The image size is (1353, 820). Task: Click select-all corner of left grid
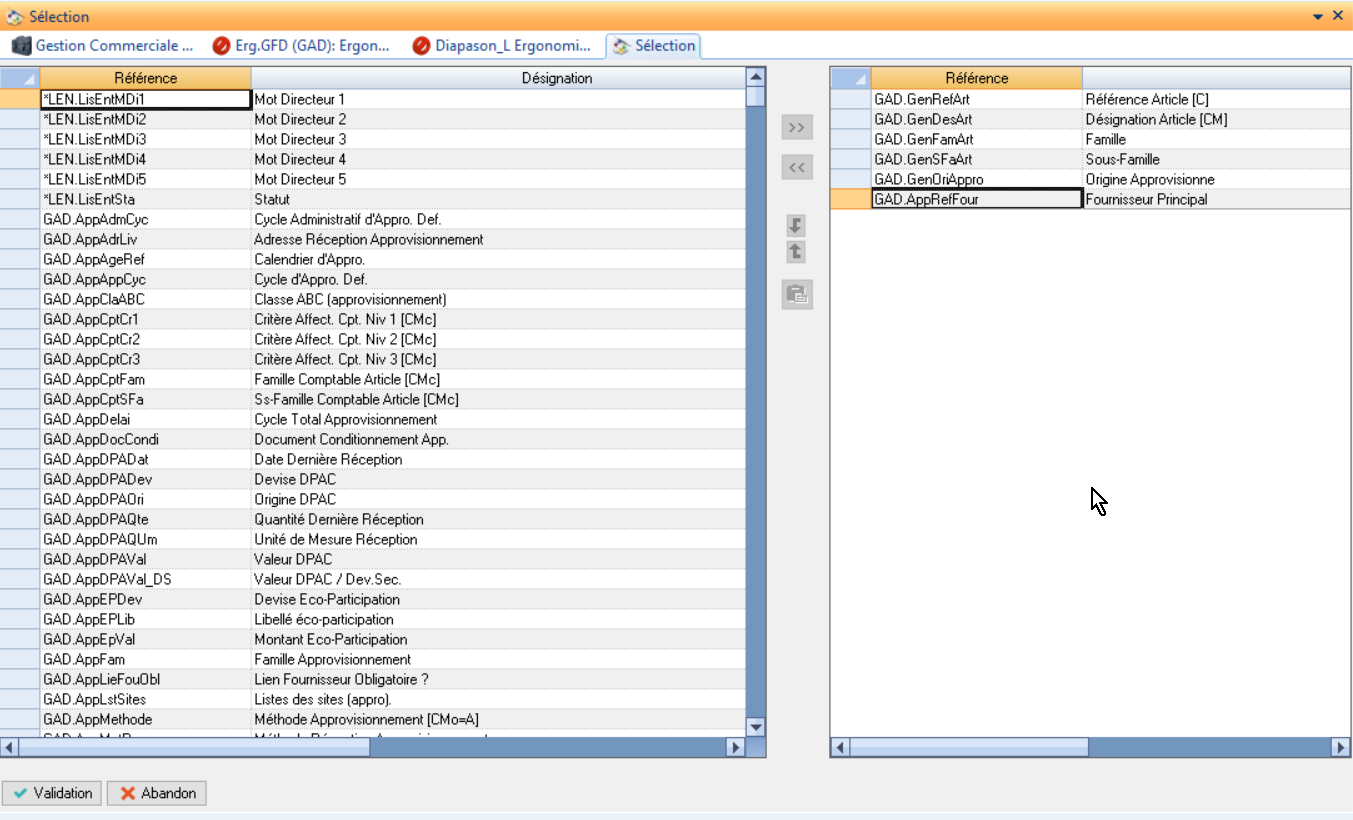[20, 78]
